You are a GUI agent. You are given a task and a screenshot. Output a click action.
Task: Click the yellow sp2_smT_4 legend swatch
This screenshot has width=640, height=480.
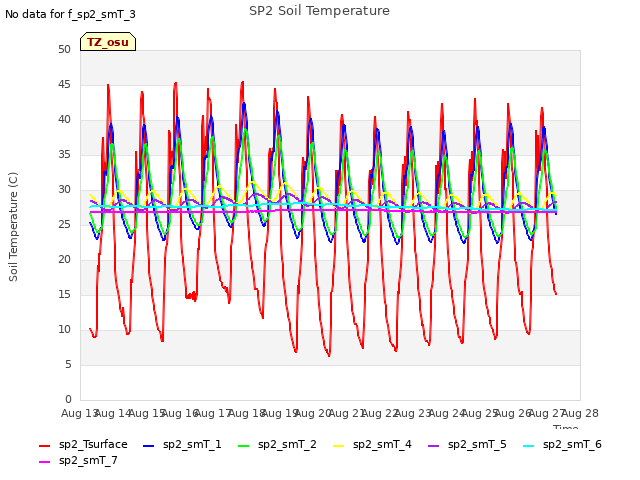click(x=338, y=446)
